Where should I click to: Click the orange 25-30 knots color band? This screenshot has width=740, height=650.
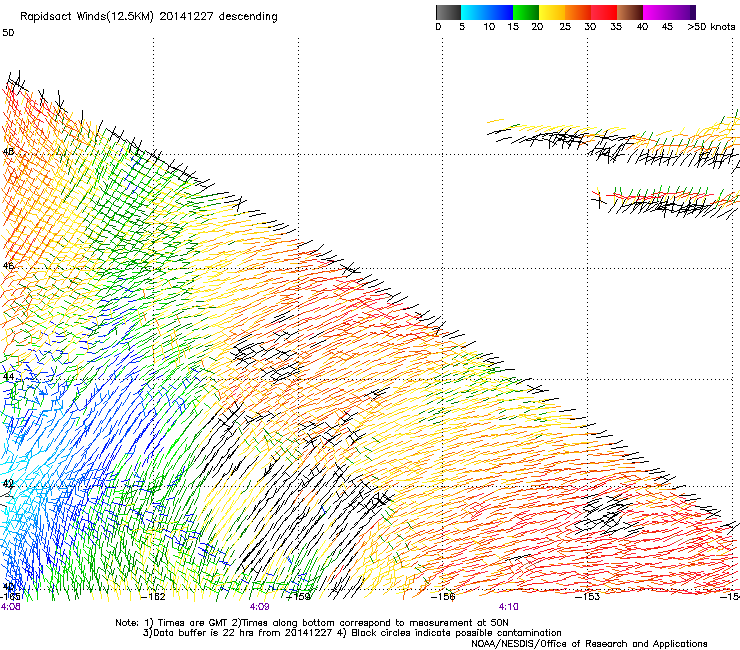click(578, 12)
